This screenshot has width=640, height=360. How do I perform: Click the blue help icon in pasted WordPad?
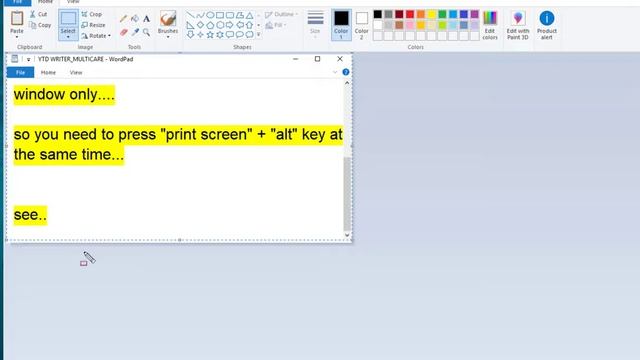tap(346, 72)
